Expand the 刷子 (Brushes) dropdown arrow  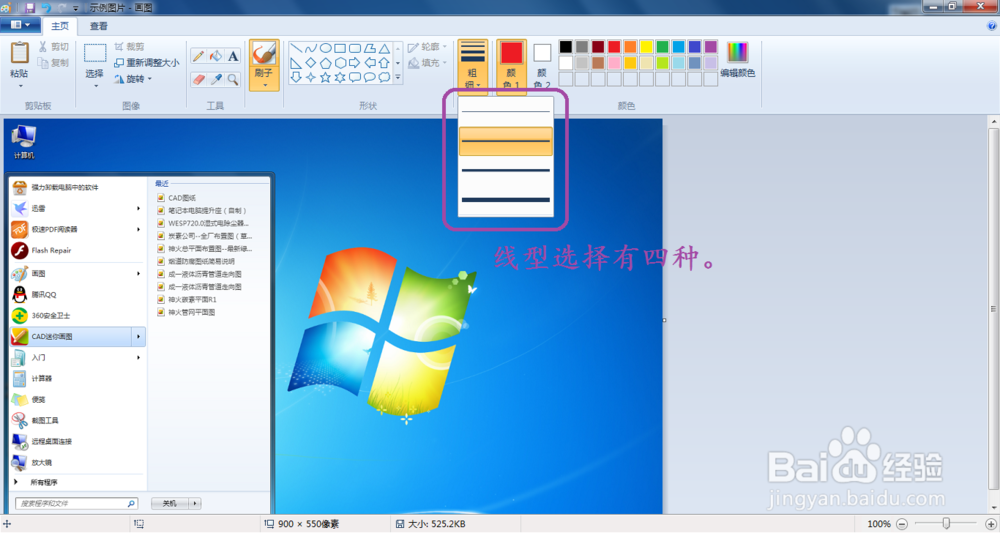pos(264,85)
